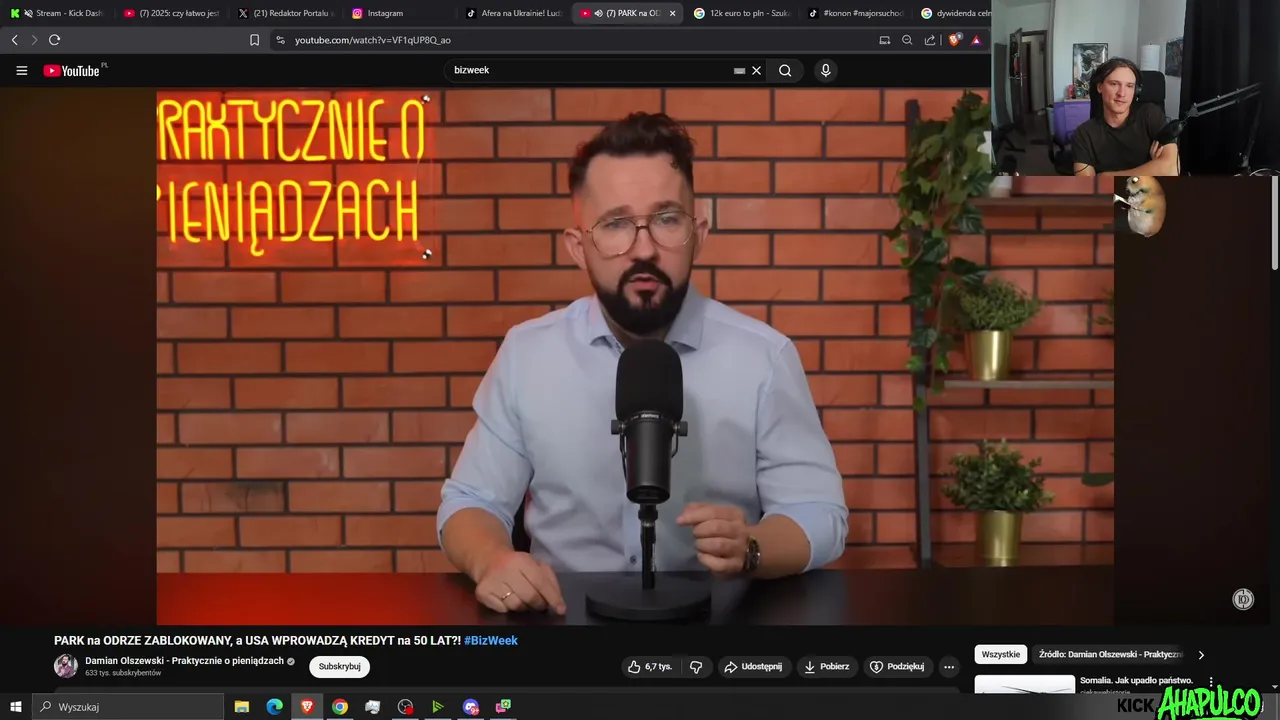Reload the current page
The width and height of the screenshot is (1280, 720).
[54, 40]
